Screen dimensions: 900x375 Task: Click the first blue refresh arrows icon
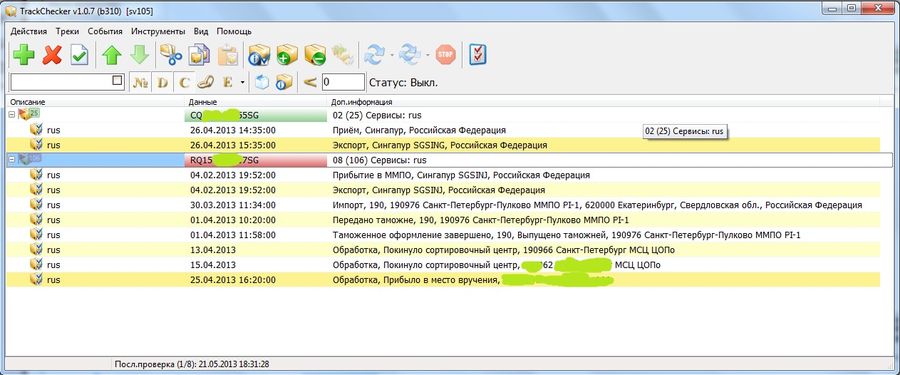374,55
